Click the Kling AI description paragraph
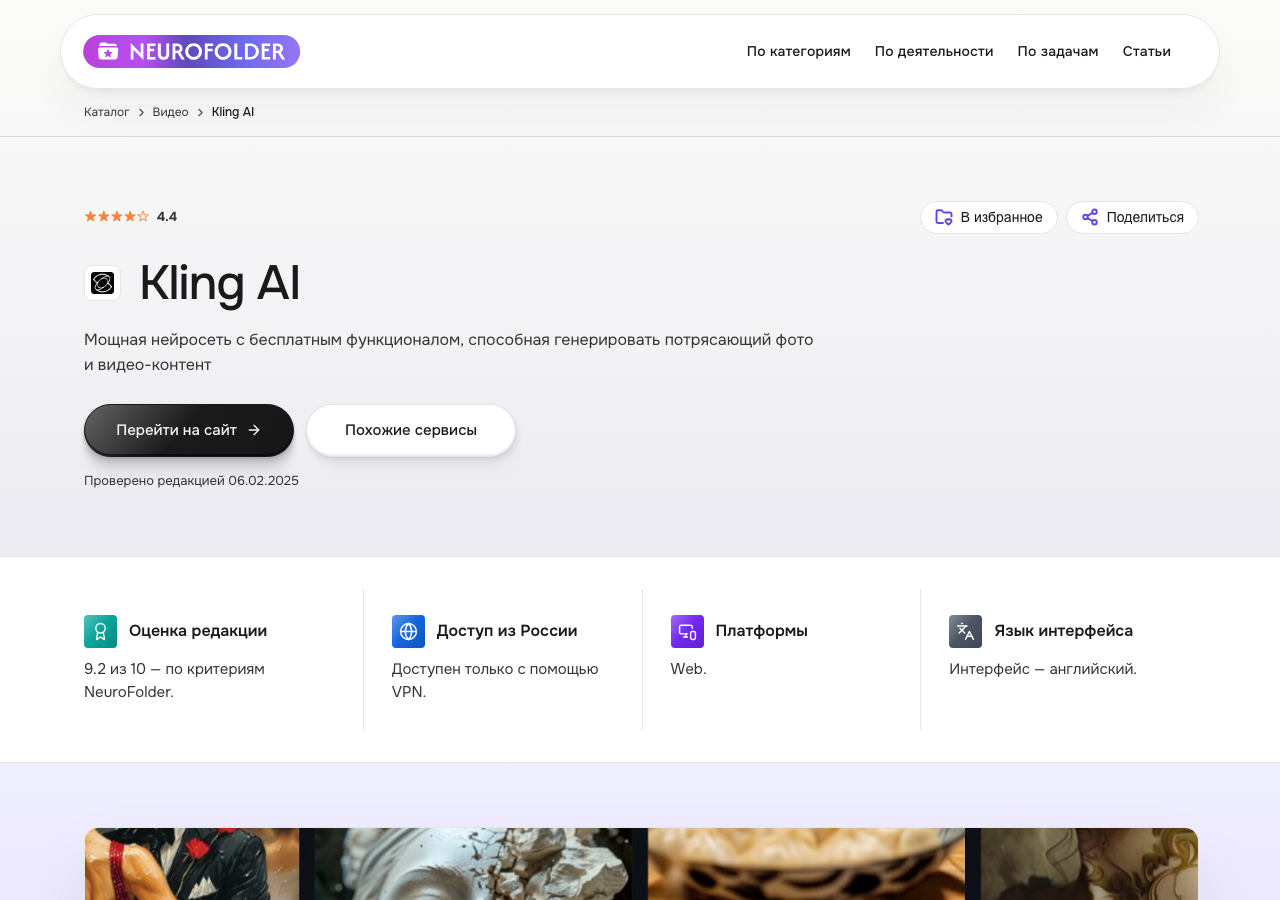 coord(449,352)
